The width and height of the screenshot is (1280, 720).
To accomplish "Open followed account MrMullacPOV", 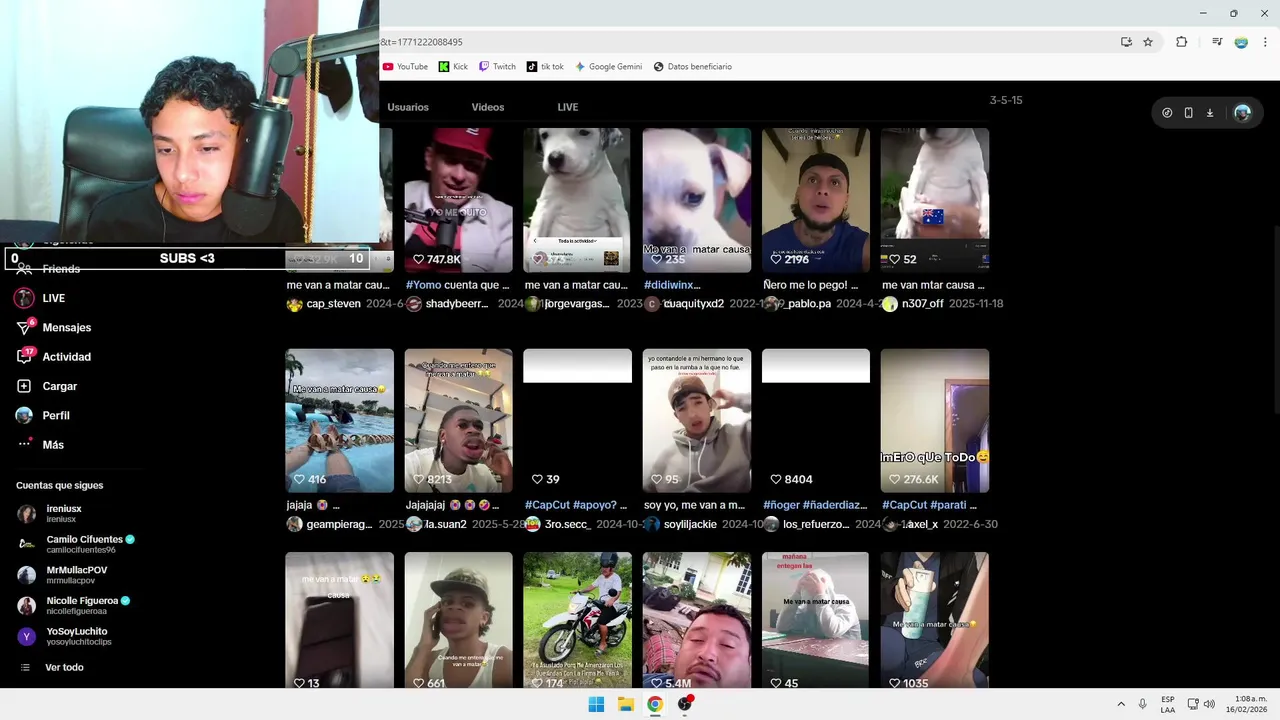I will pyautogui.click(x=62, y=575).
